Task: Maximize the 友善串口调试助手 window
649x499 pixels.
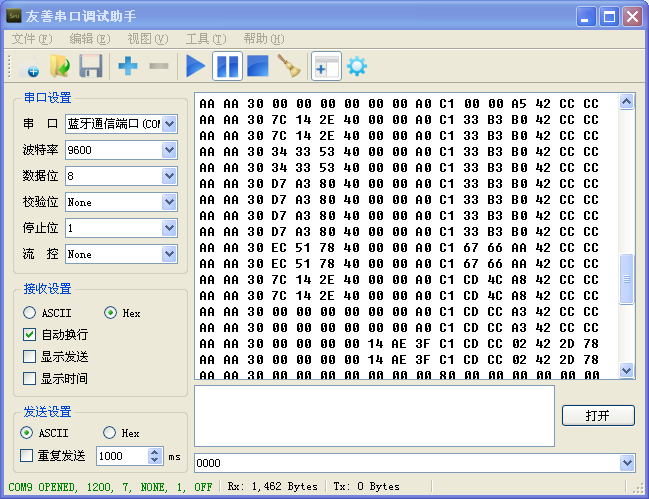Action: [x=609, y=17]
